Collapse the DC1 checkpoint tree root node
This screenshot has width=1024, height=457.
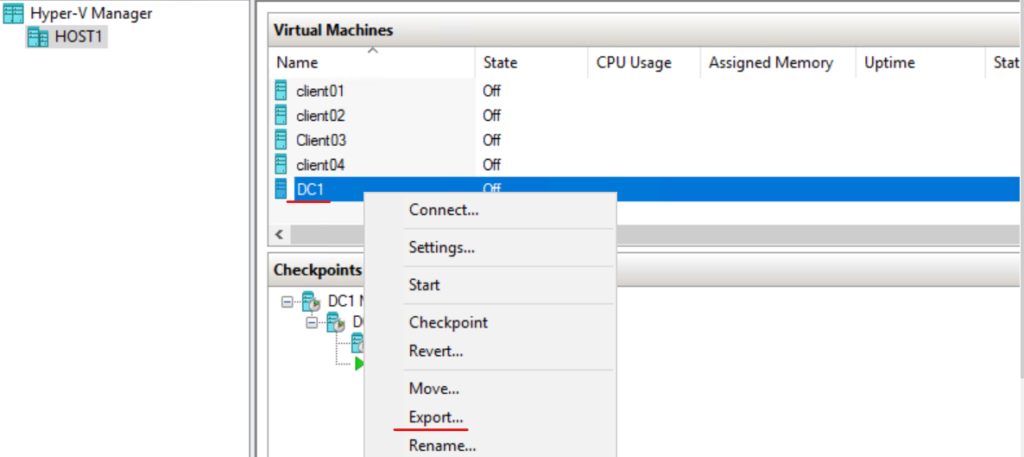pyautogui.click(x=288, y=301)
